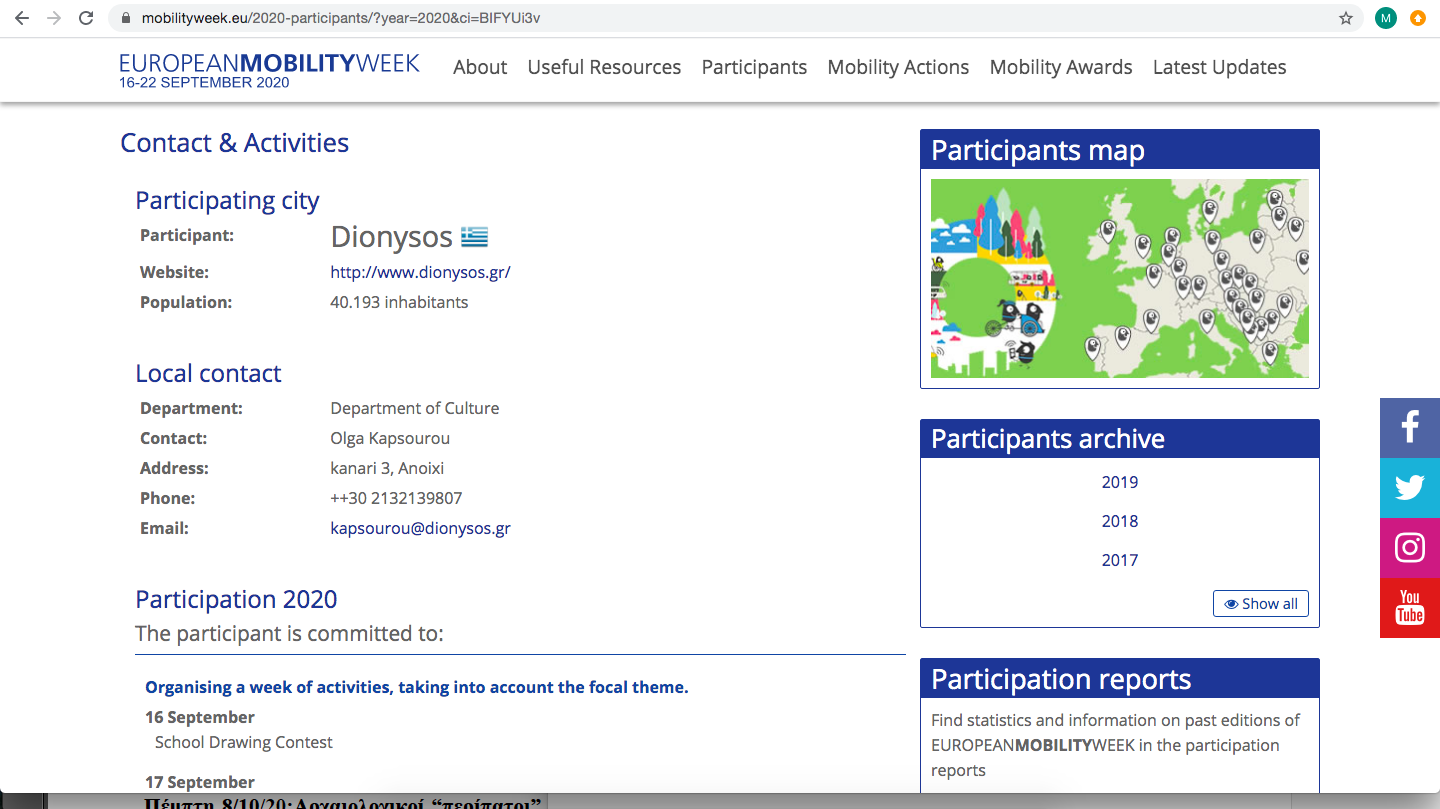
Task: View site info via padlock icon
Action: click(125, 18)
